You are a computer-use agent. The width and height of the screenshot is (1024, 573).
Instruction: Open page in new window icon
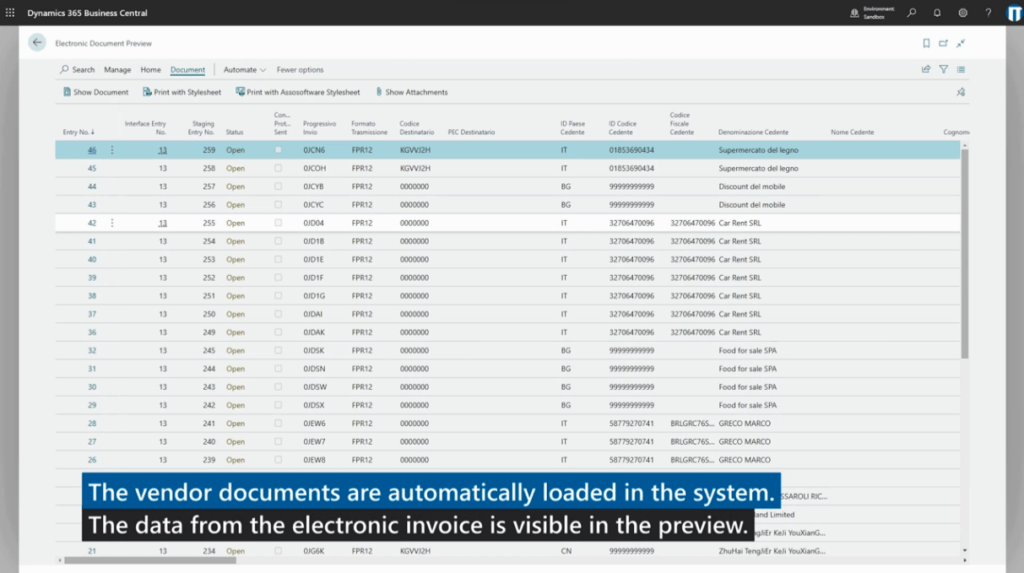coord(943,43)
